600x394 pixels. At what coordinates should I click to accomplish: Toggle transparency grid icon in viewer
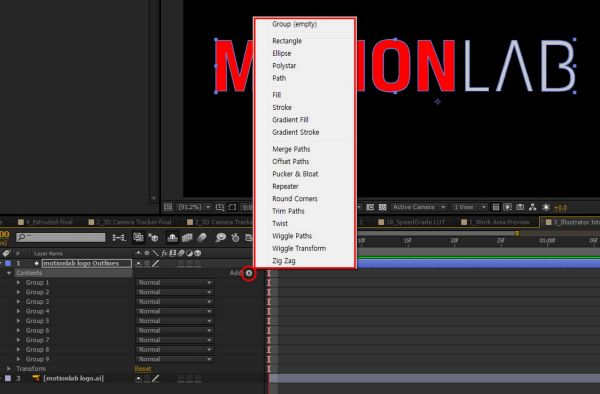[x=382, y=207]
